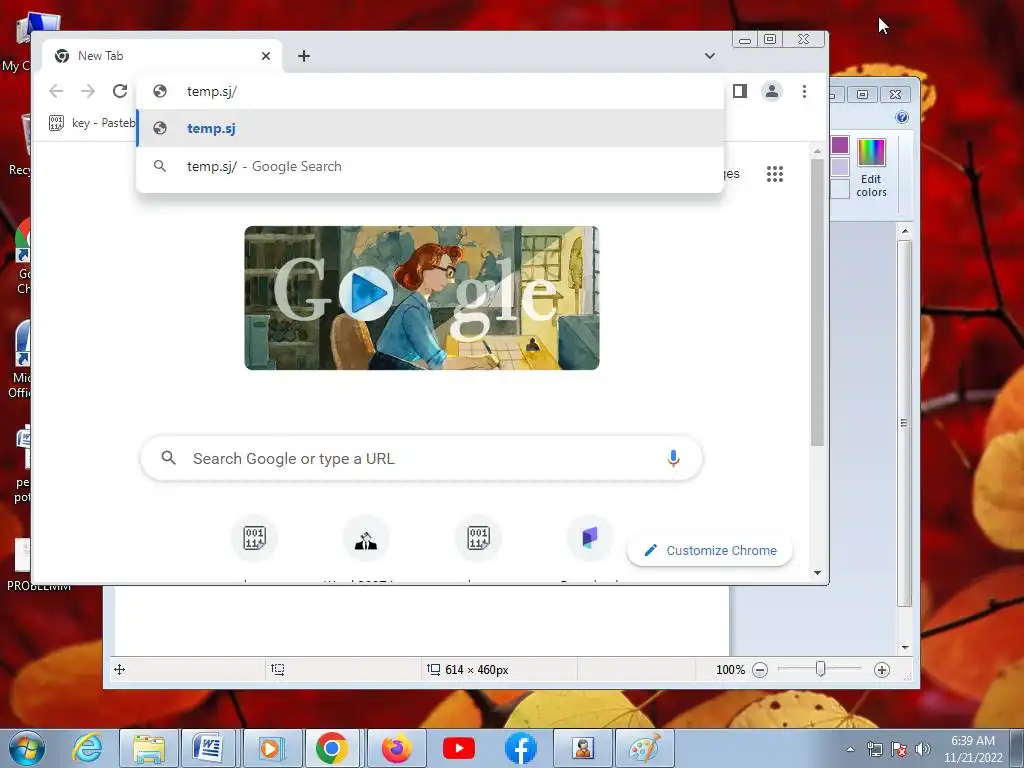Show hidden tray icons arrow
Viewport: 1024px width, 768px height.
pos(850,749)
